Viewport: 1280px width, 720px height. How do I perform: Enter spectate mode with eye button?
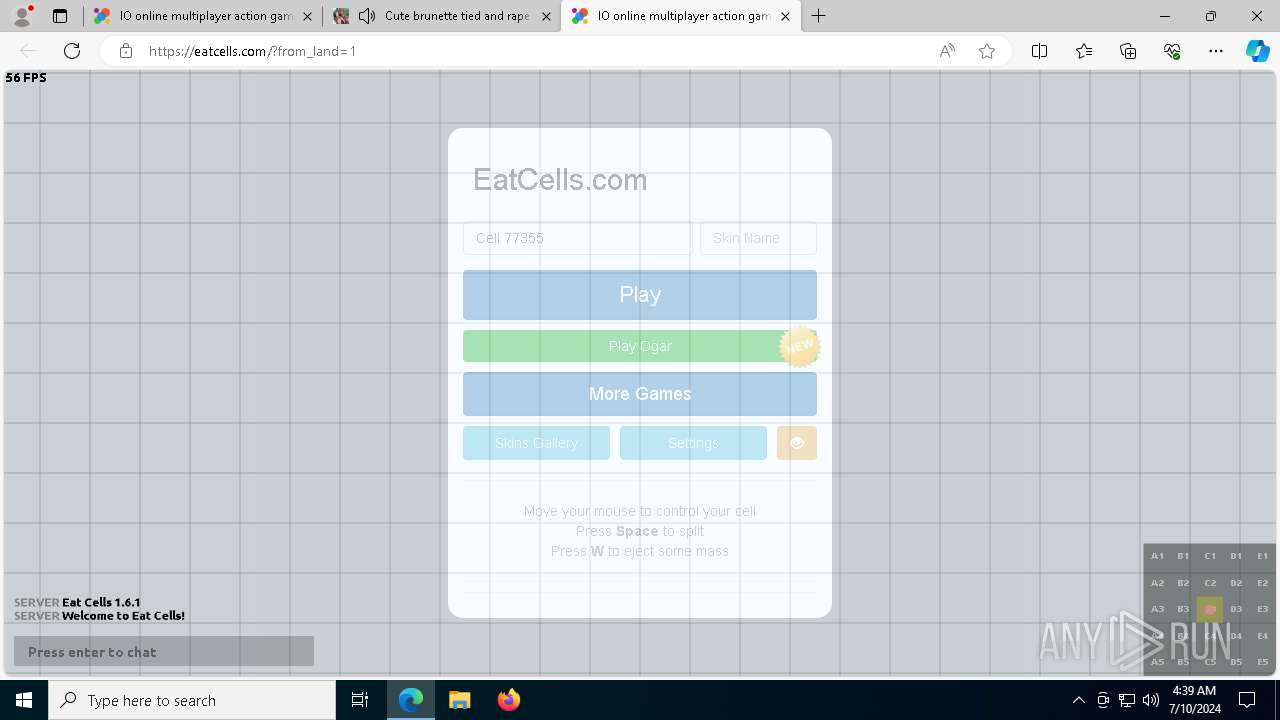pos(797,443)
